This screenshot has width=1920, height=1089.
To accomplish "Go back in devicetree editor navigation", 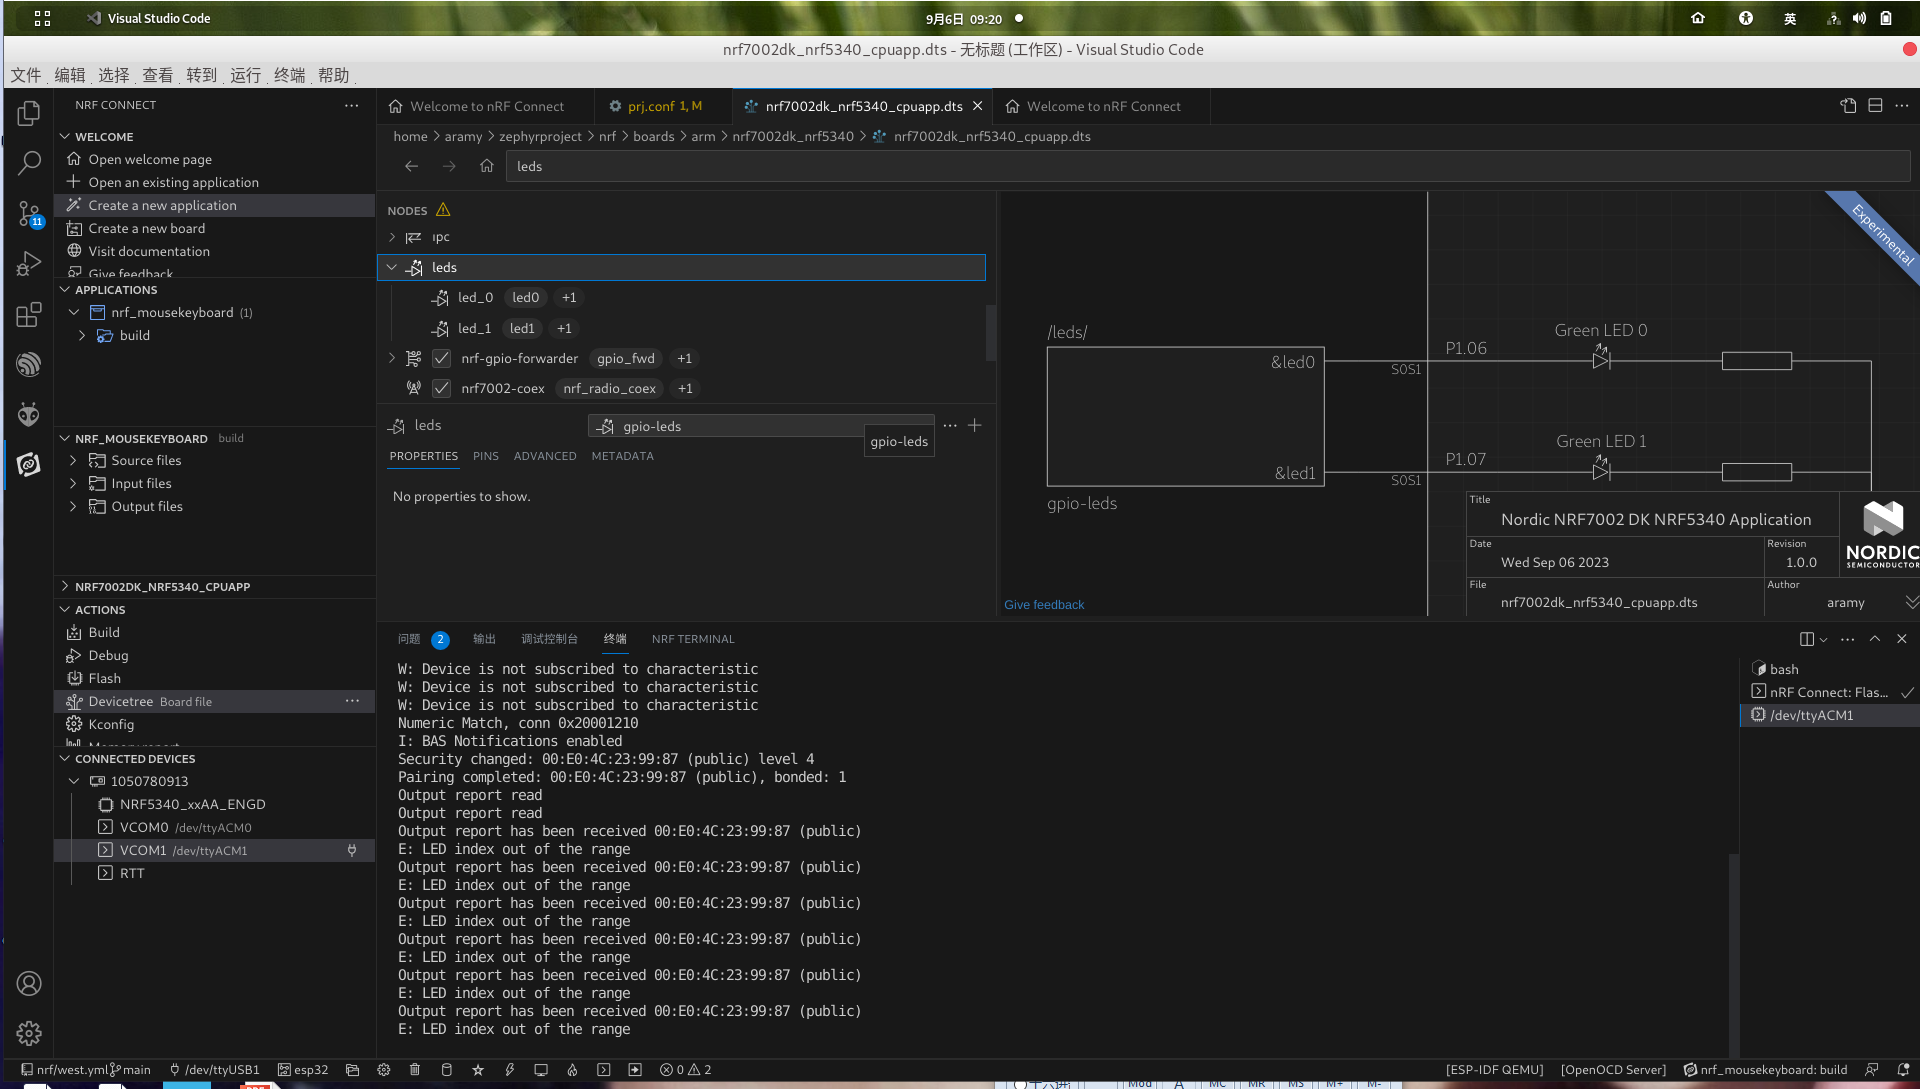I will click(411, 166).
